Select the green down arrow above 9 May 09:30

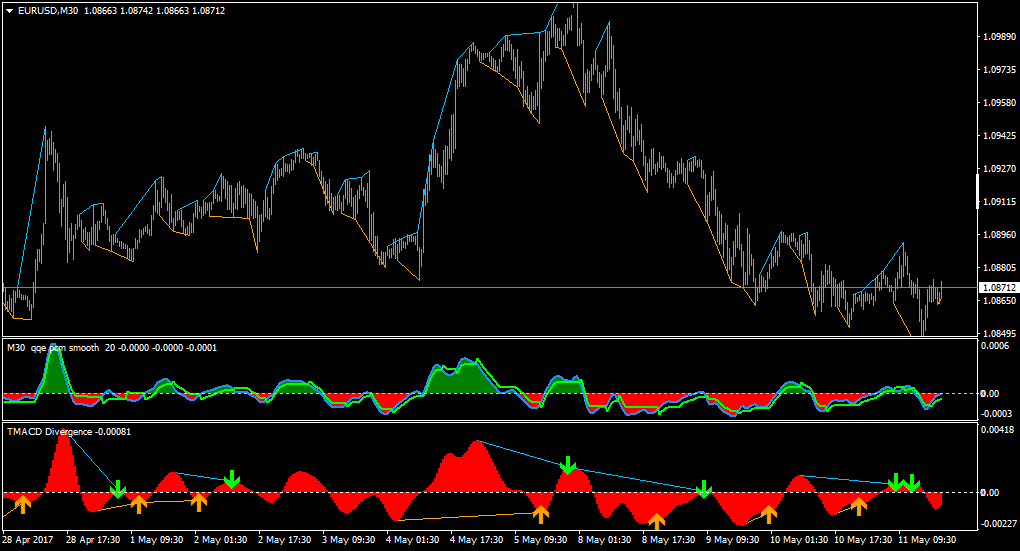coord(703,489)
